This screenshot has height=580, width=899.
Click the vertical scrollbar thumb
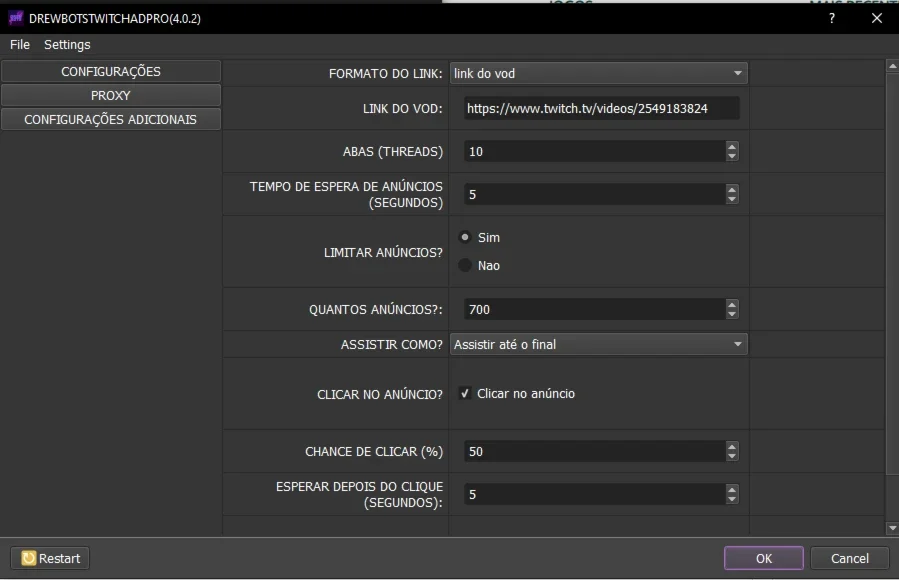click(x=892, y=273)
